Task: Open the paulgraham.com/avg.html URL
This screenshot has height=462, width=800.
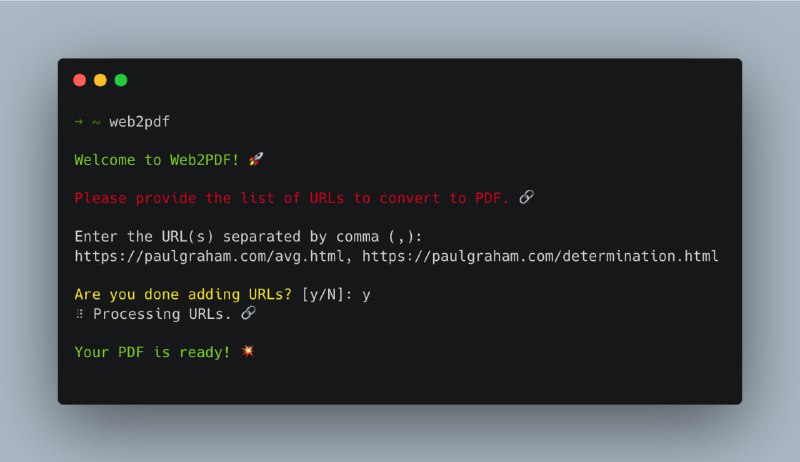Action: [209, 256]
